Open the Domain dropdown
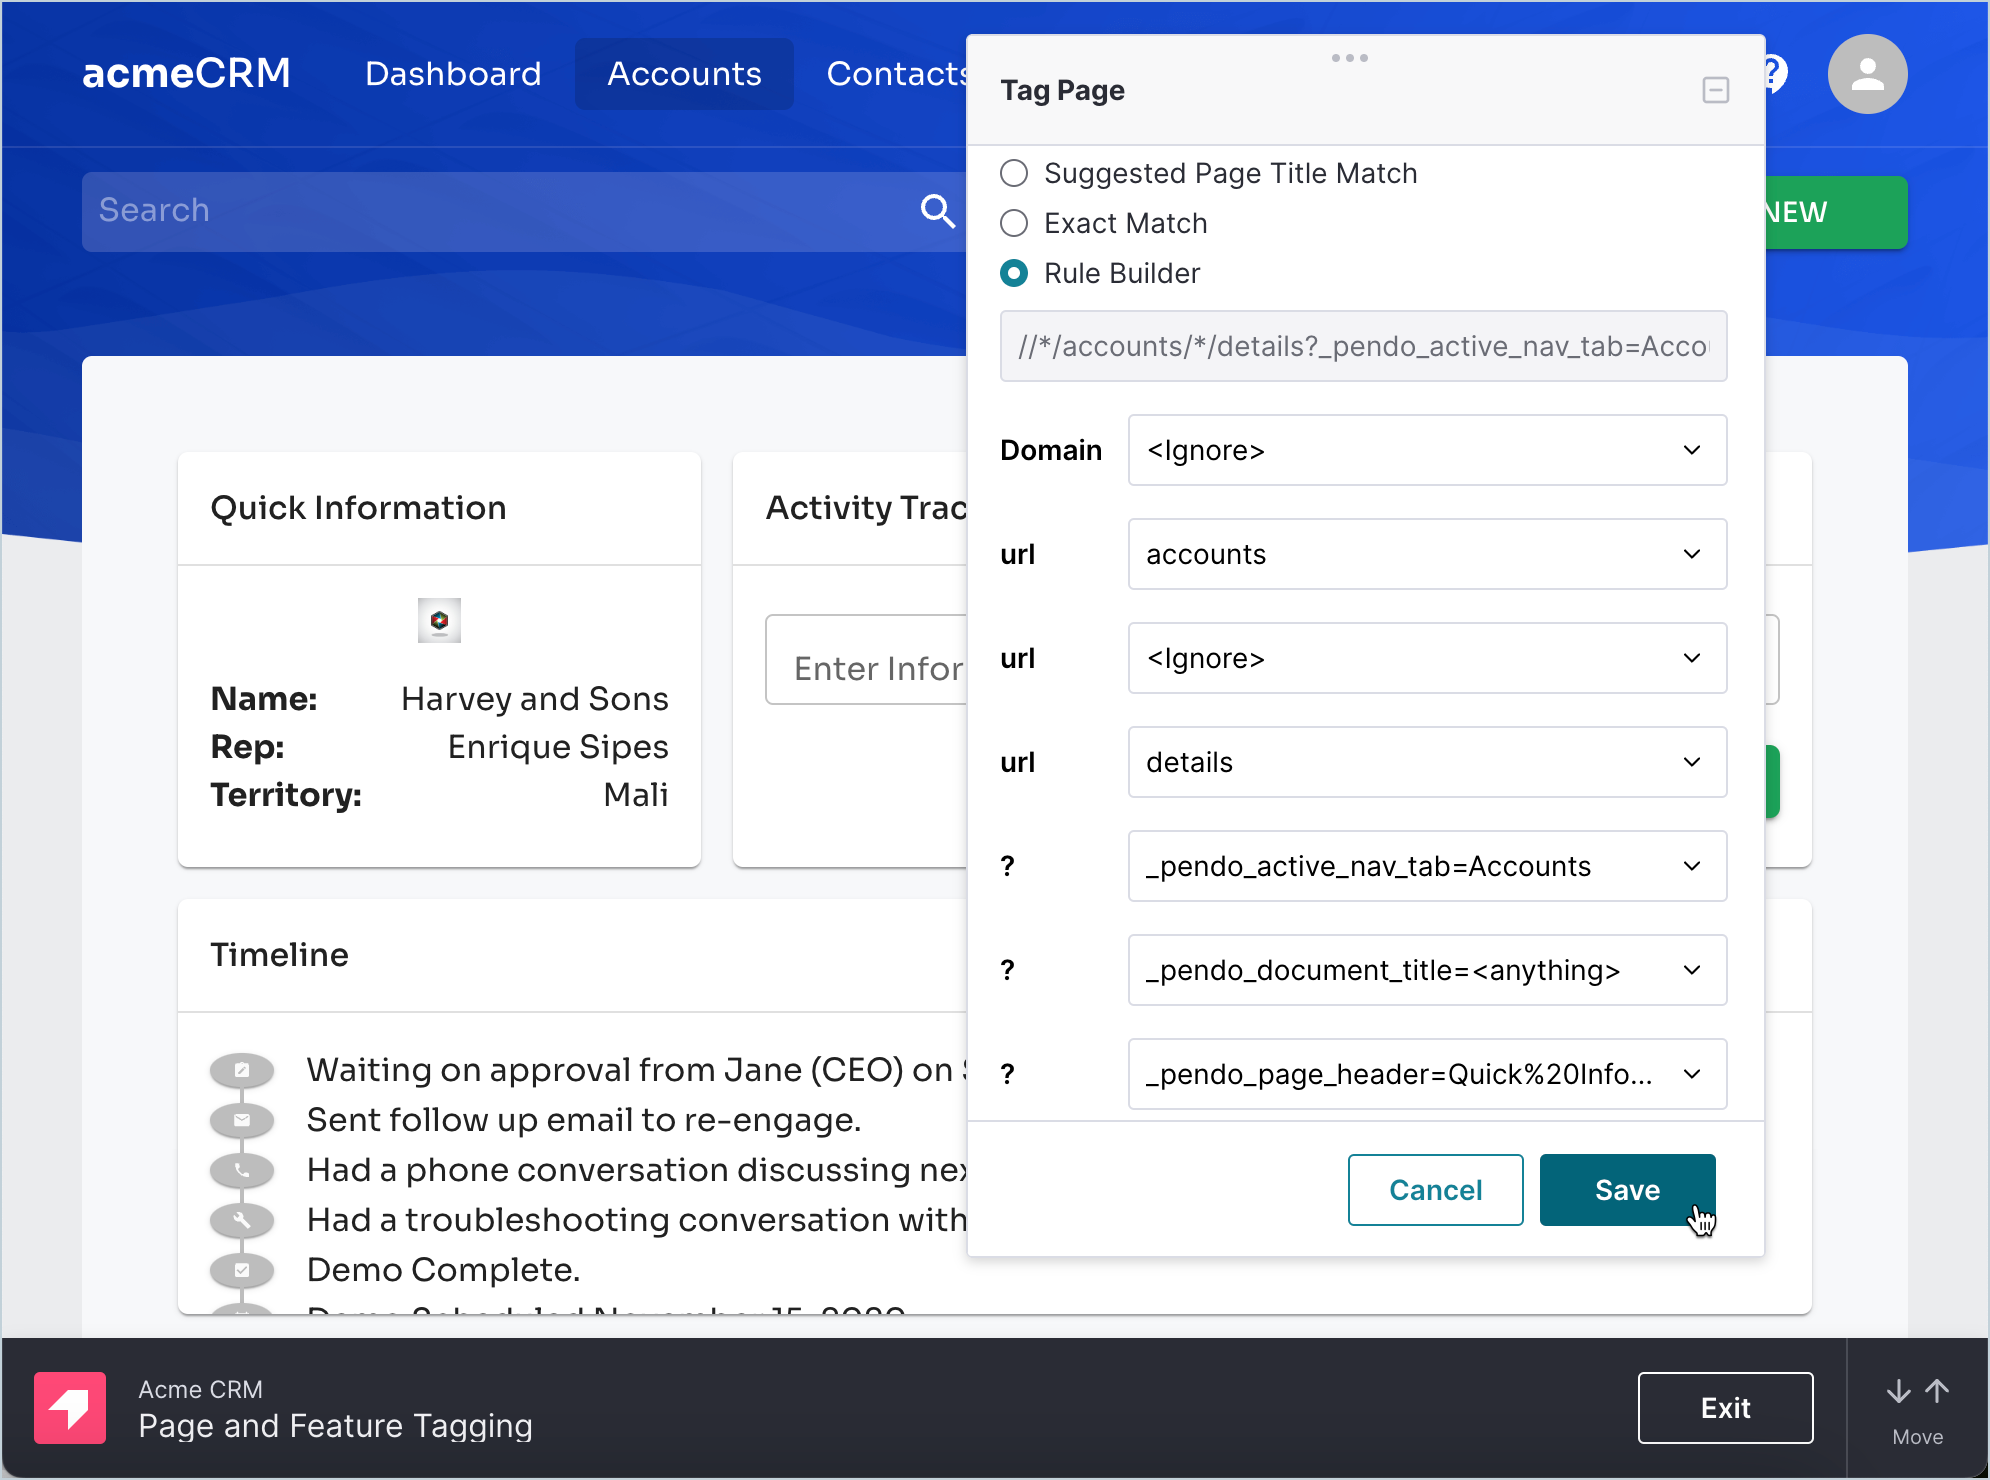The height and width of the screenshot is (1480, 1990). [x=1426, y=450]
